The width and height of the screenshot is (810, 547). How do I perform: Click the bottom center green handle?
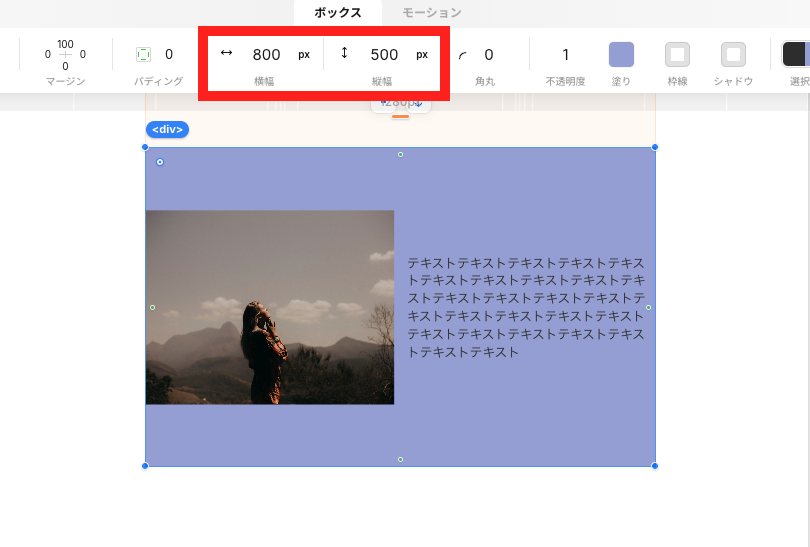point(400,459)
